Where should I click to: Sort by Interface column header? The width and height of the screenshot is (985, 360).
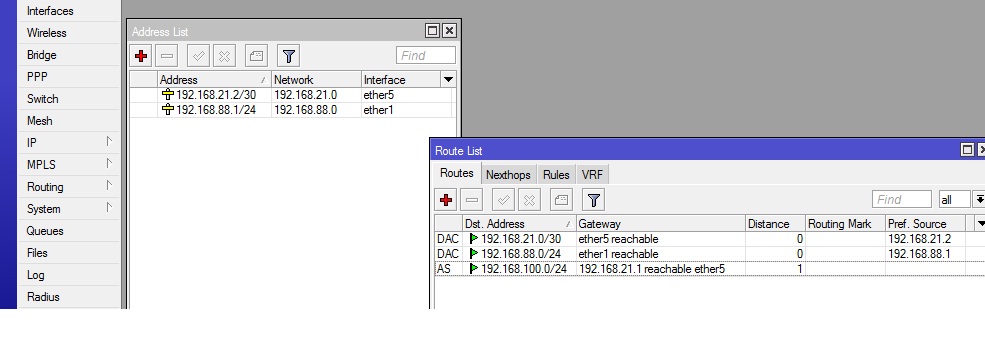pyautogui.click(x=401, y=80)
